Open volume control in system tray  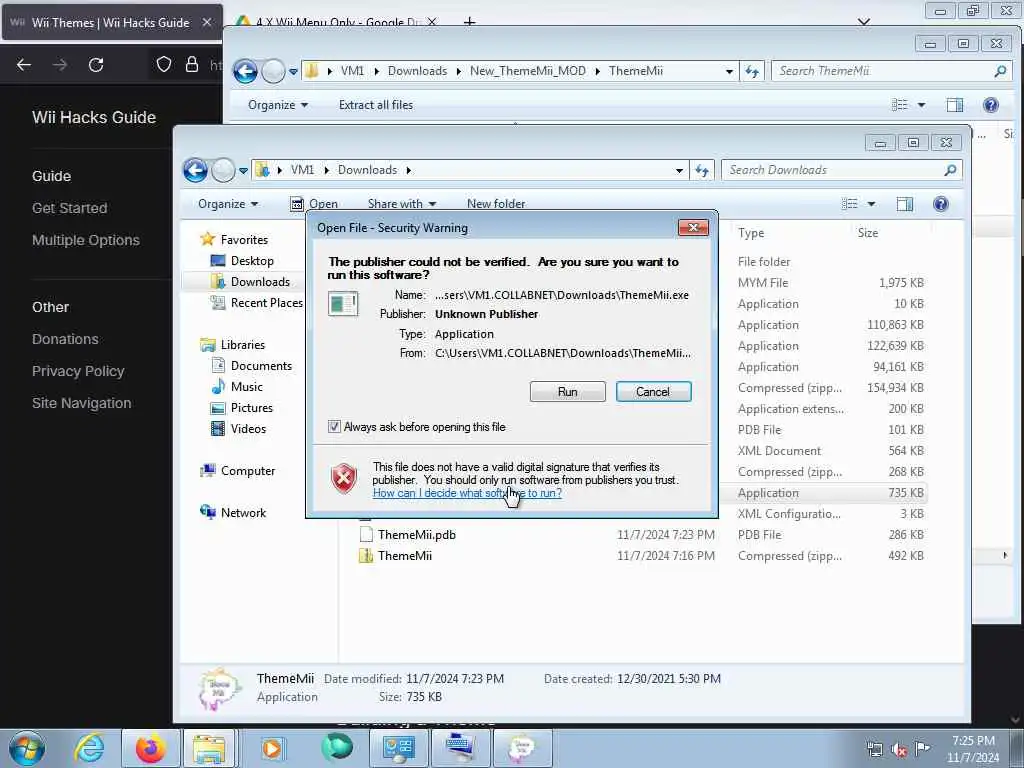coord(899,749)
